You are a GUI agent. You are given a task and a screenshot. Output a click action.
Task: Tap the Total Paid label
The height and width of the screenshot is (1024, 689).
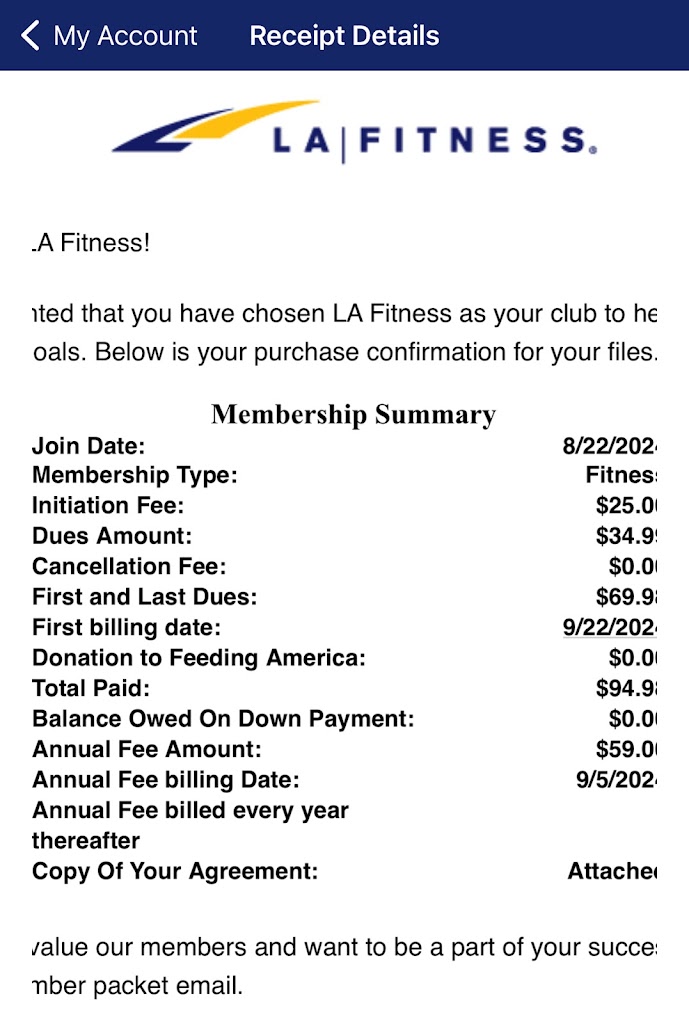[x=89, y=688]
